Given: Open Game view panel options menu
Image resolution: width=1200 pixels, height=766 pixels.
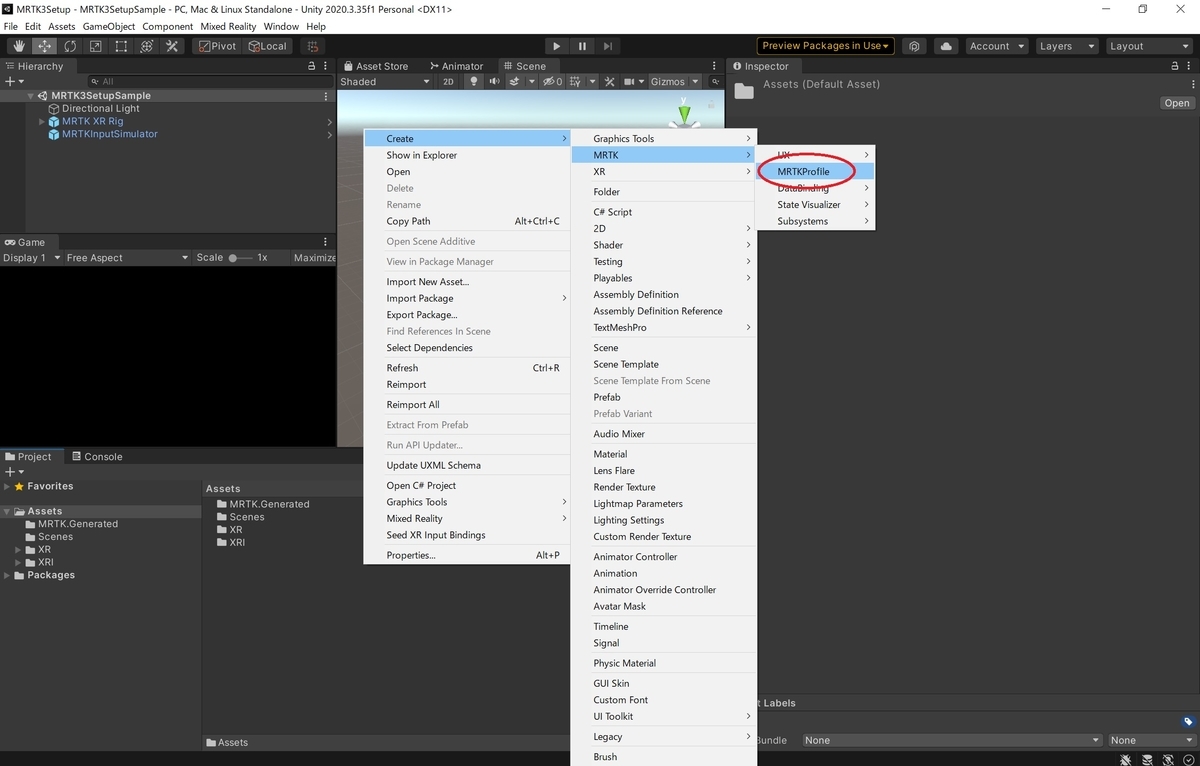Looking at the screenshot, I should [x=327, y=242].
